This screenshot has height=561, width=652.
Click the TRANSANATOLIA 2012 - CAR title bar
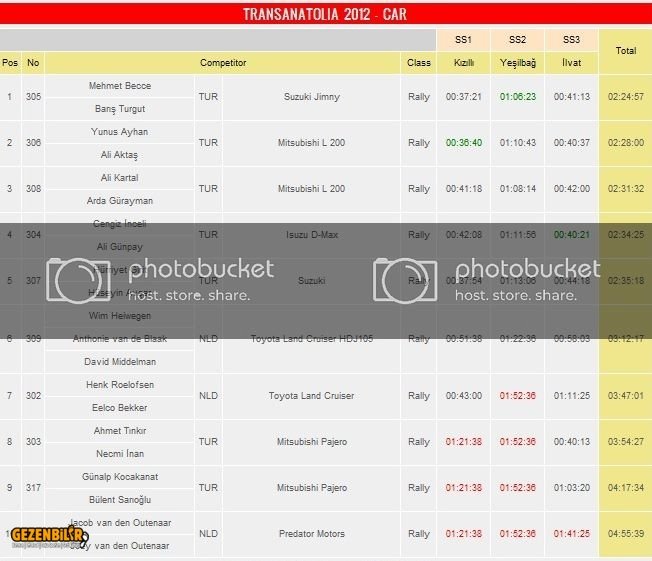325,14
